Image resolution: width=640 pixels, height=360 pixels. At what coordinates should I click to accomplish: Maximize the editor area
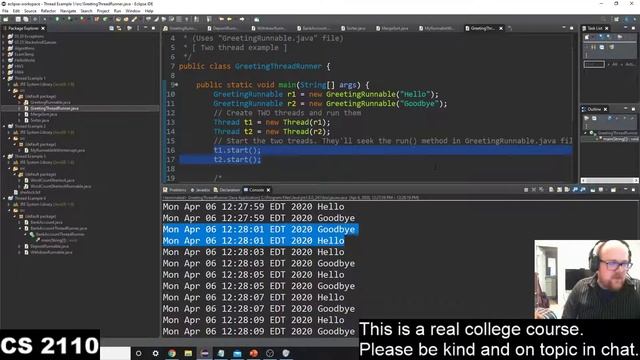(x=571, y=28)
